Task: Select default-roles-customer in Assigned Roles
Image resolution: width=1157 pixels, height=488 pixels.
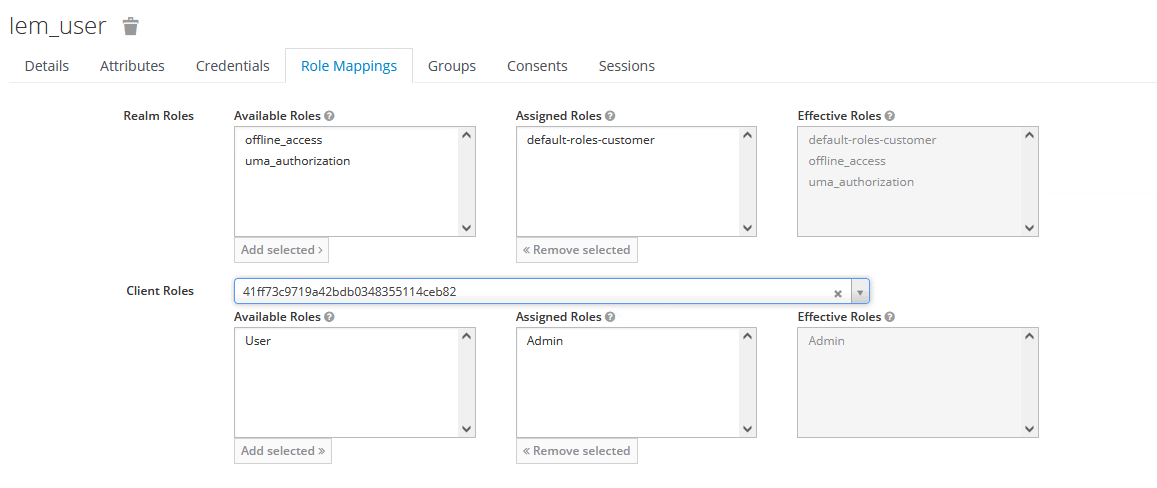Action: 590,140
